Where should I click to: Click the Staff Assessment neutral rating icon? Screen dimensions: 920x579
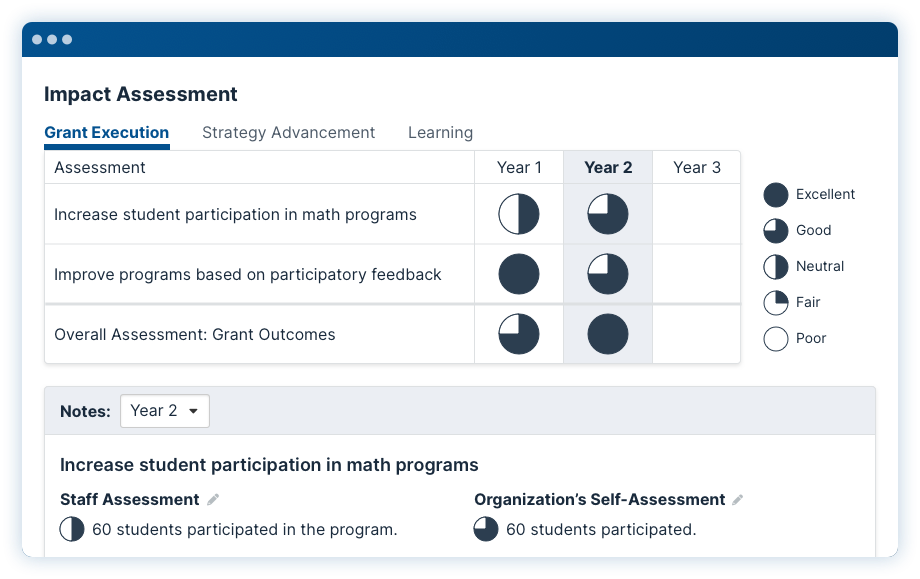[72, 529]
